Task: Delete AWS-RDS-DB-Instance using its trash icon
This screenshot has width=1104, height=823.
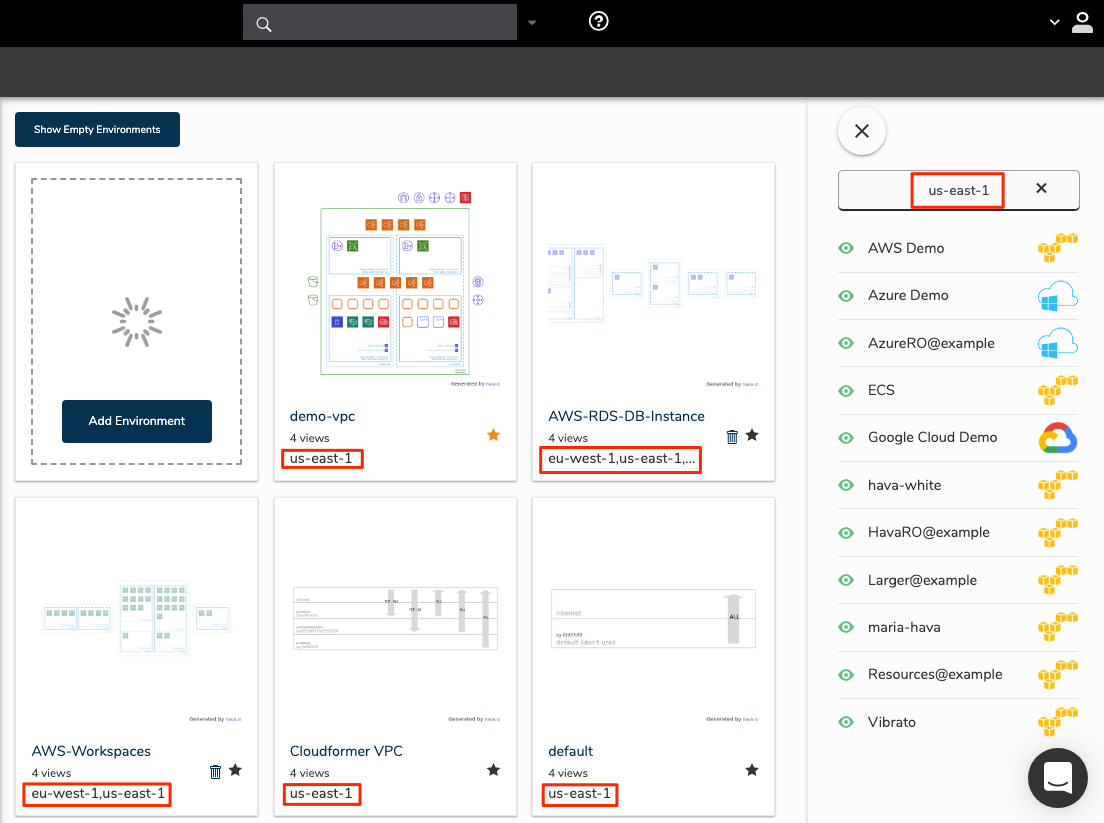Action: (732, 436)
